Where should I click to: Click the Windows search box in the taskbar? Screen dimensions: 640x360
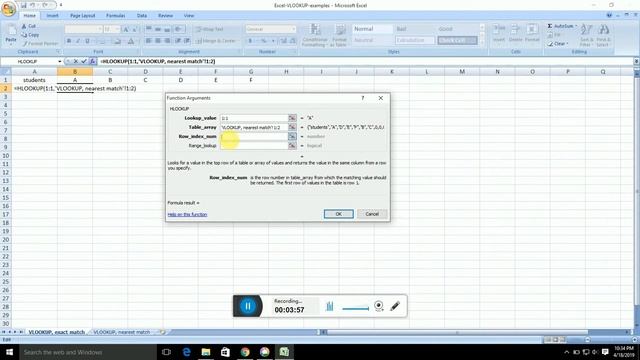tap(88, 352)
